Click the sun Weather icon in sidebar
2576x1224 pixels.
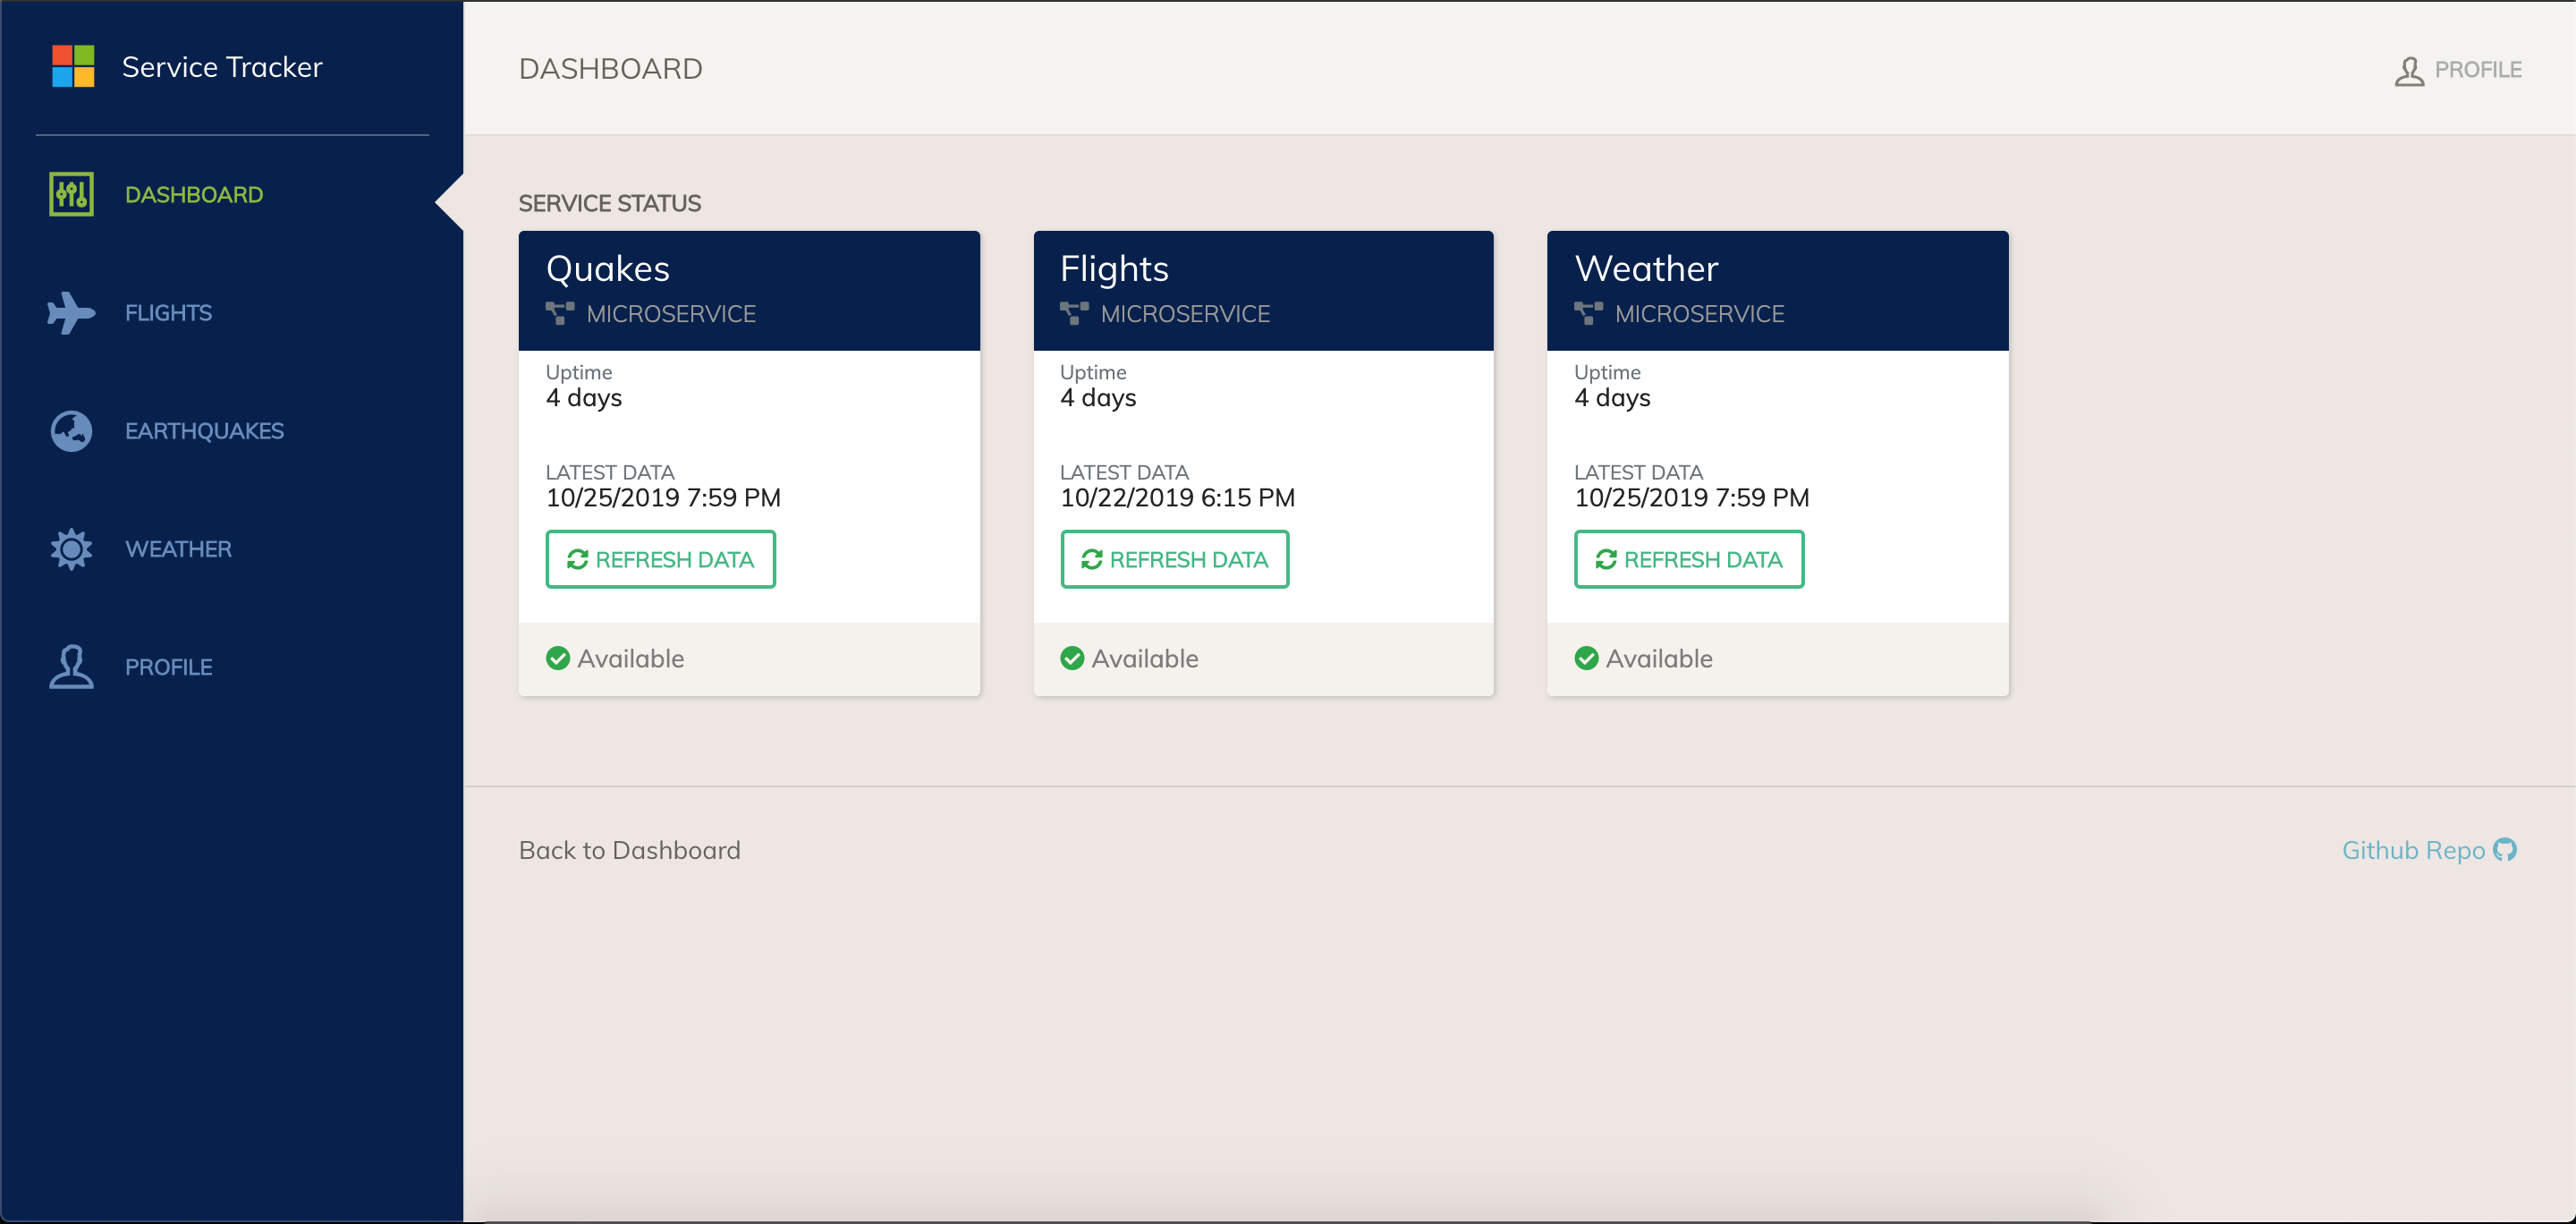(x=71, y=549)
